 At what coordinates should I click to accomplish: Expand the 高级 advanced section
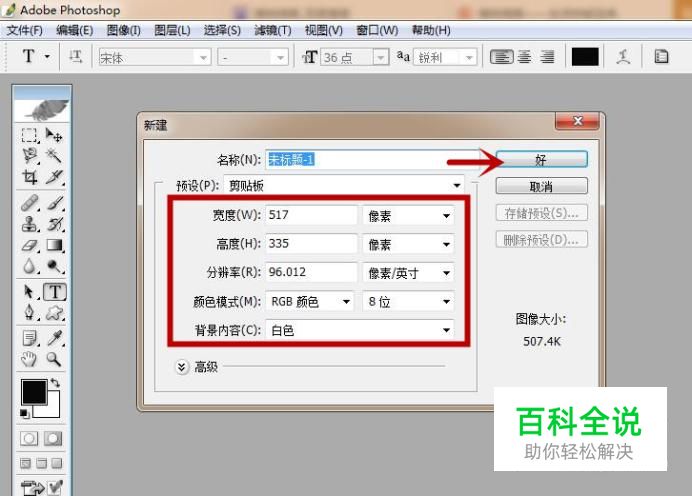click(181, 367)
